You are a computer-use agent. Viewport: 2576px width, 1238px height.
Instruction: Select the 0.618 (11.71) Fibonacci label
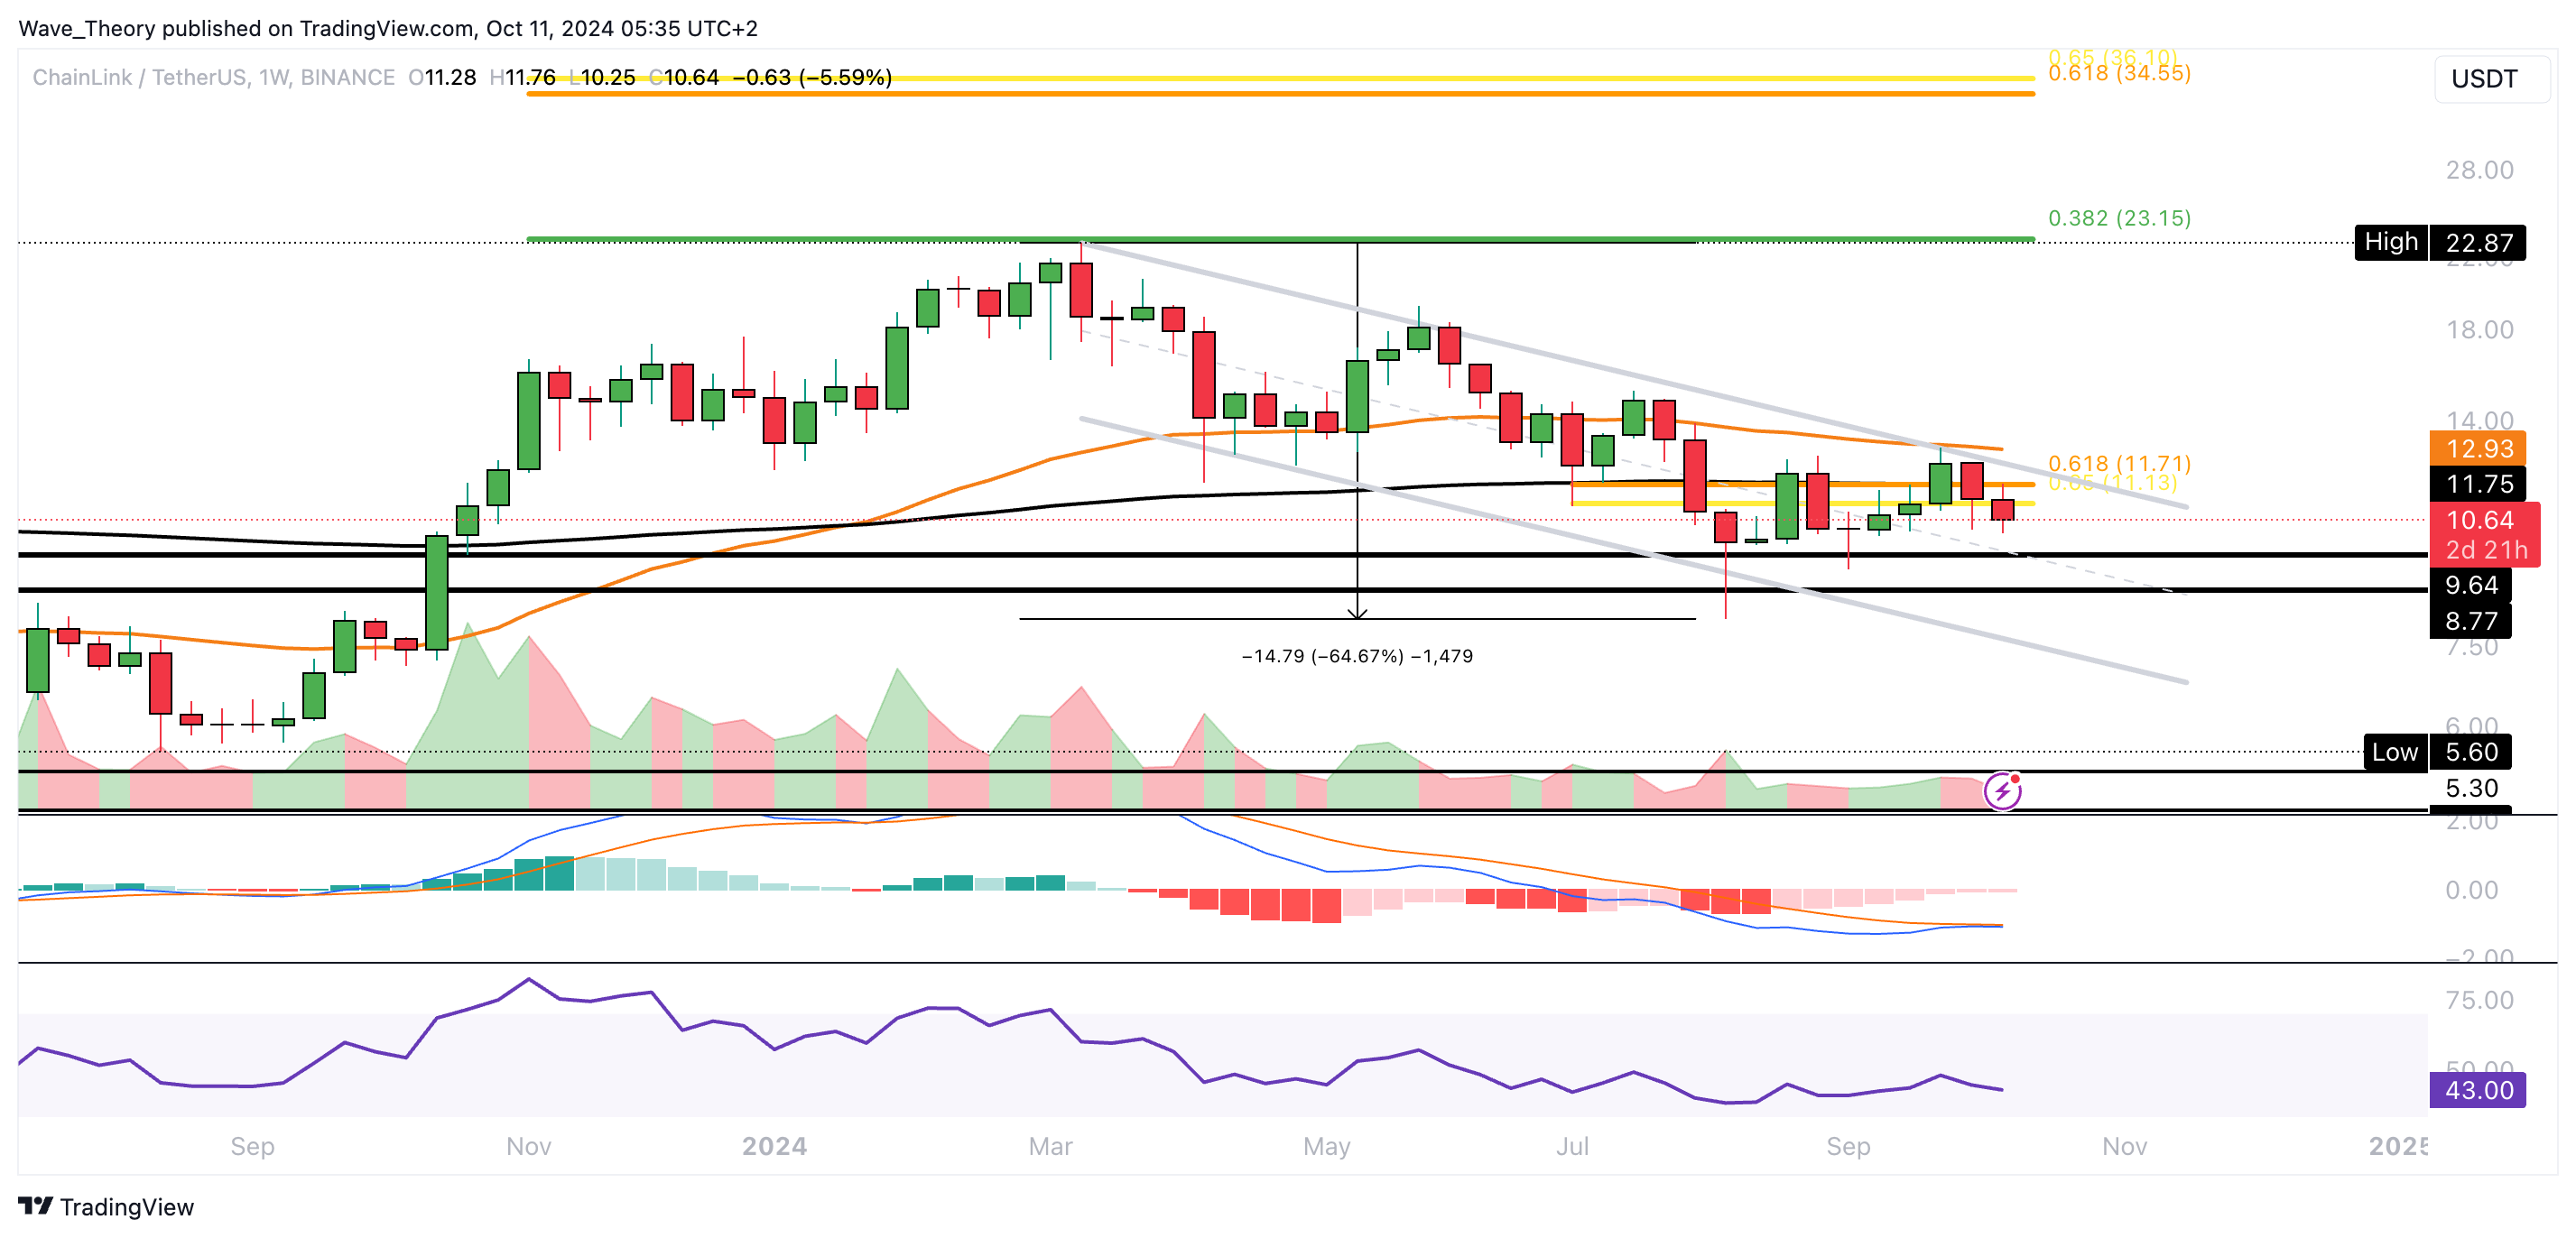tap(2119, 463)
